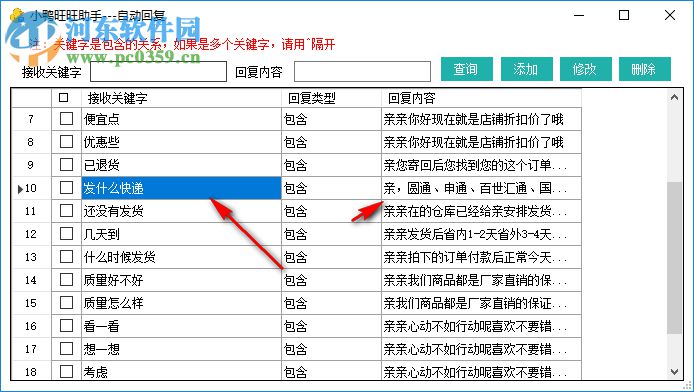Image resolution: width=694 pixels, height=392 pixels.
Task: Toggle the select-all checkbox in table header
Action: coord(64,97)
